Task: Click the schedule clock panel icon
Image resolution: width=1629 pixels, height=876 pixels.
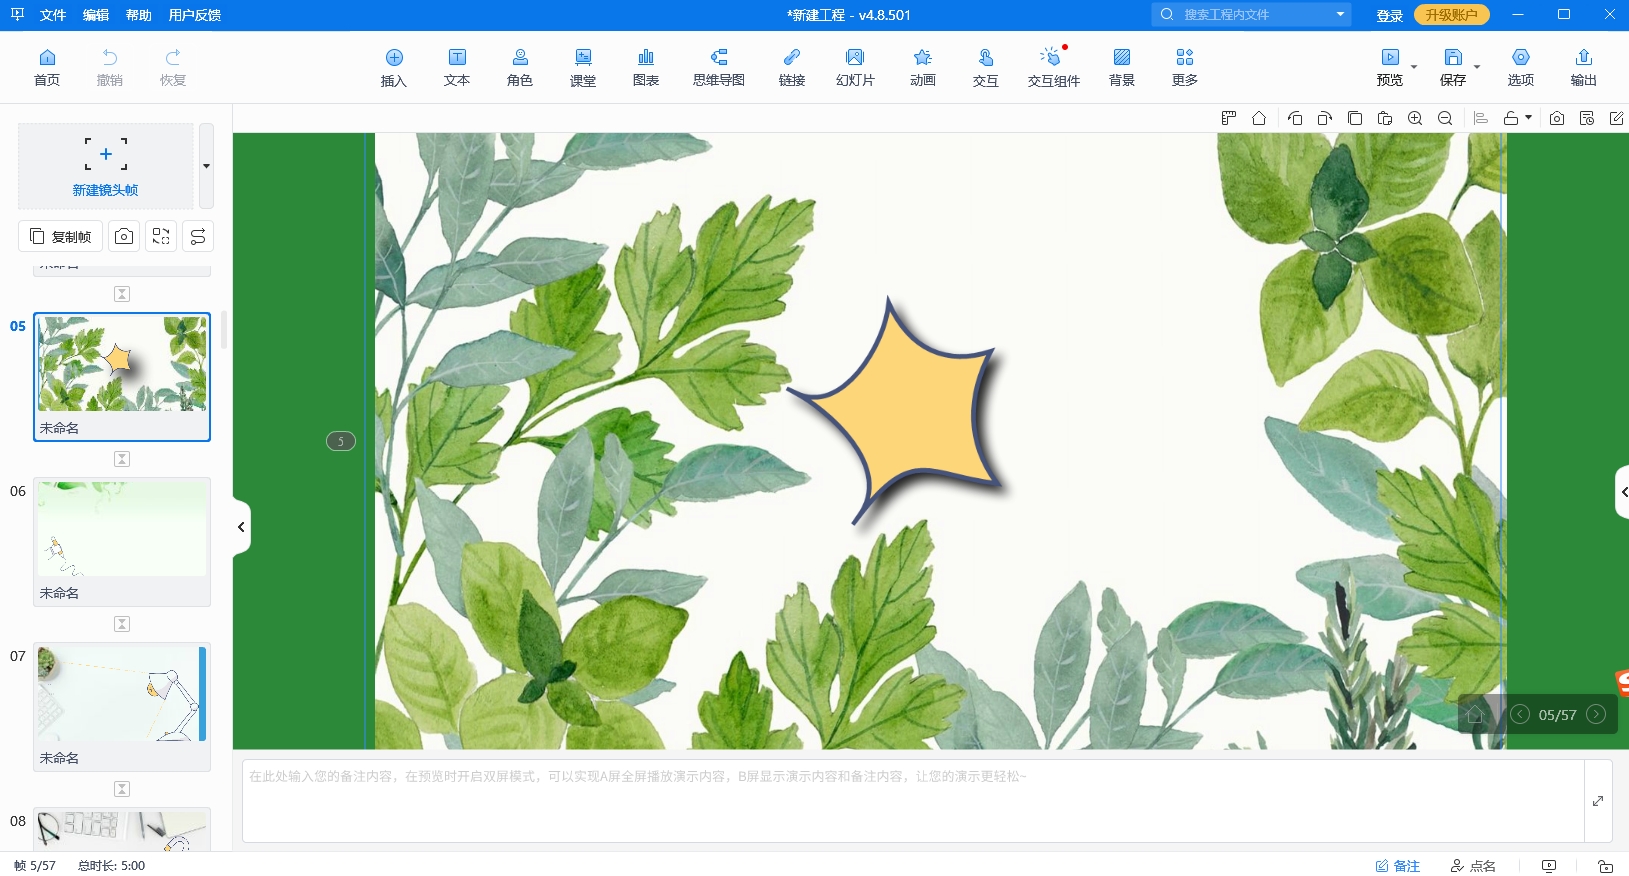Action: pos(1587,118)
